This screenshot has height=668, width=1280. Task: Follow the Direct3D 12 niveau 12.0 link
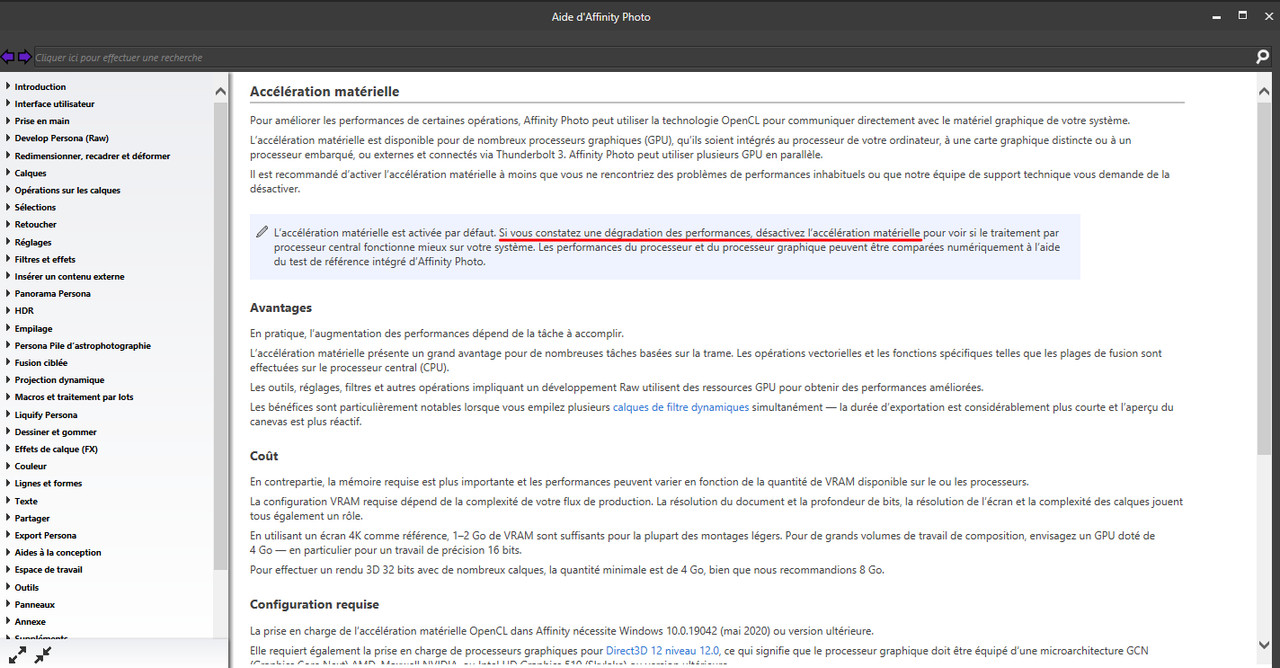662,650
